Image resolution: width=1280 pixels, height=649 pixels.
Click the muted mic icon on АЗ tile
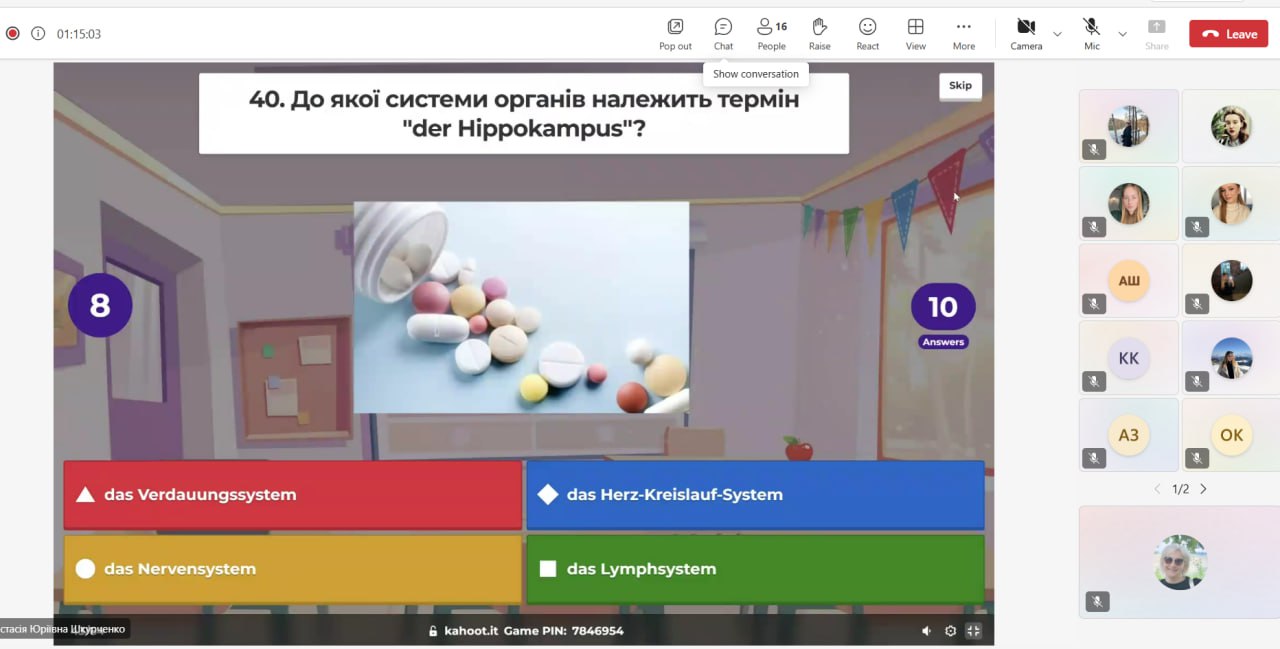(x=1094, y=458)
